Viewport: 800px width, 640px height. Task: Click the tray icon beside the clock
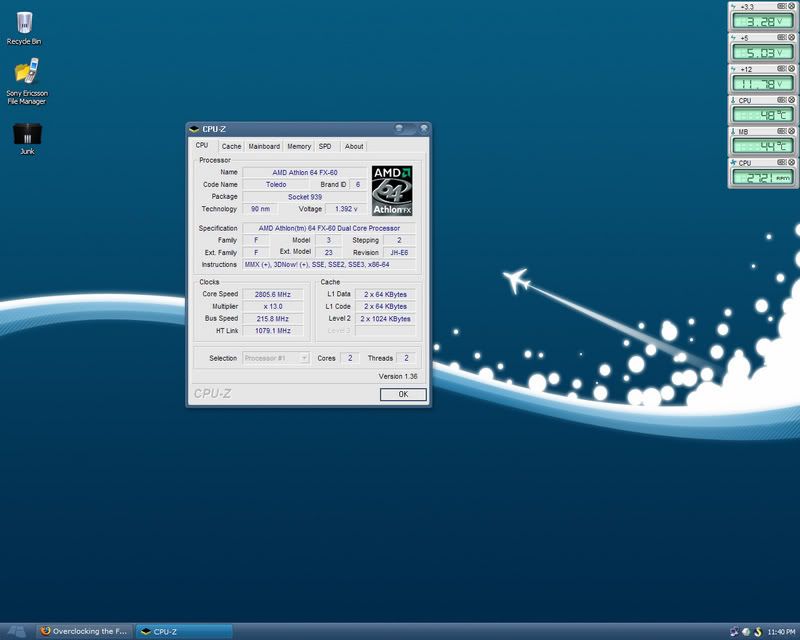[x=758, y=632]
